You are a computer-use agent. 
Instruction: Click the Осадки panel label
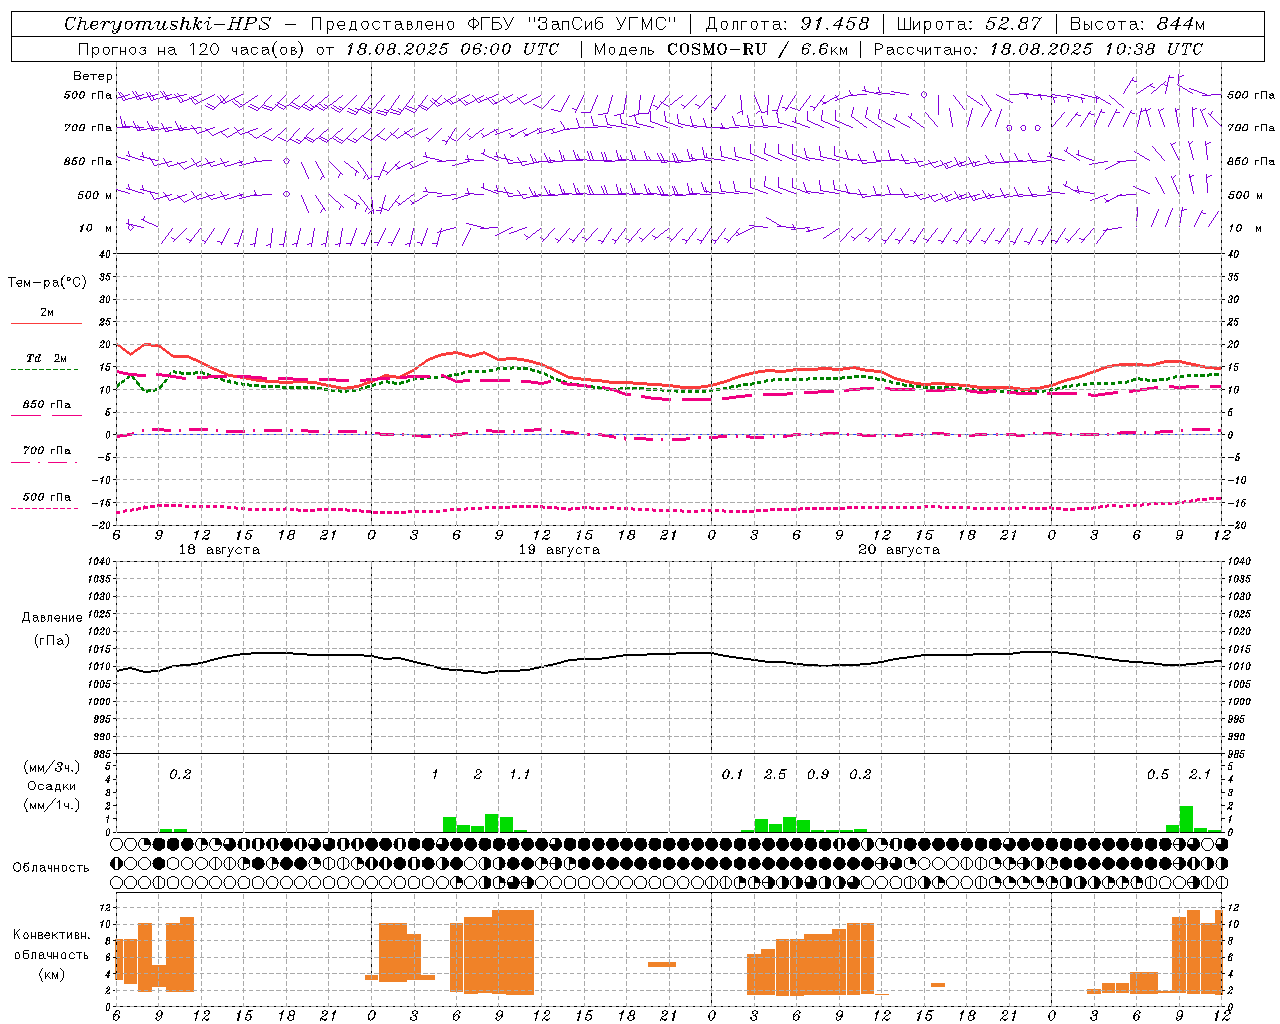(52, 786)
